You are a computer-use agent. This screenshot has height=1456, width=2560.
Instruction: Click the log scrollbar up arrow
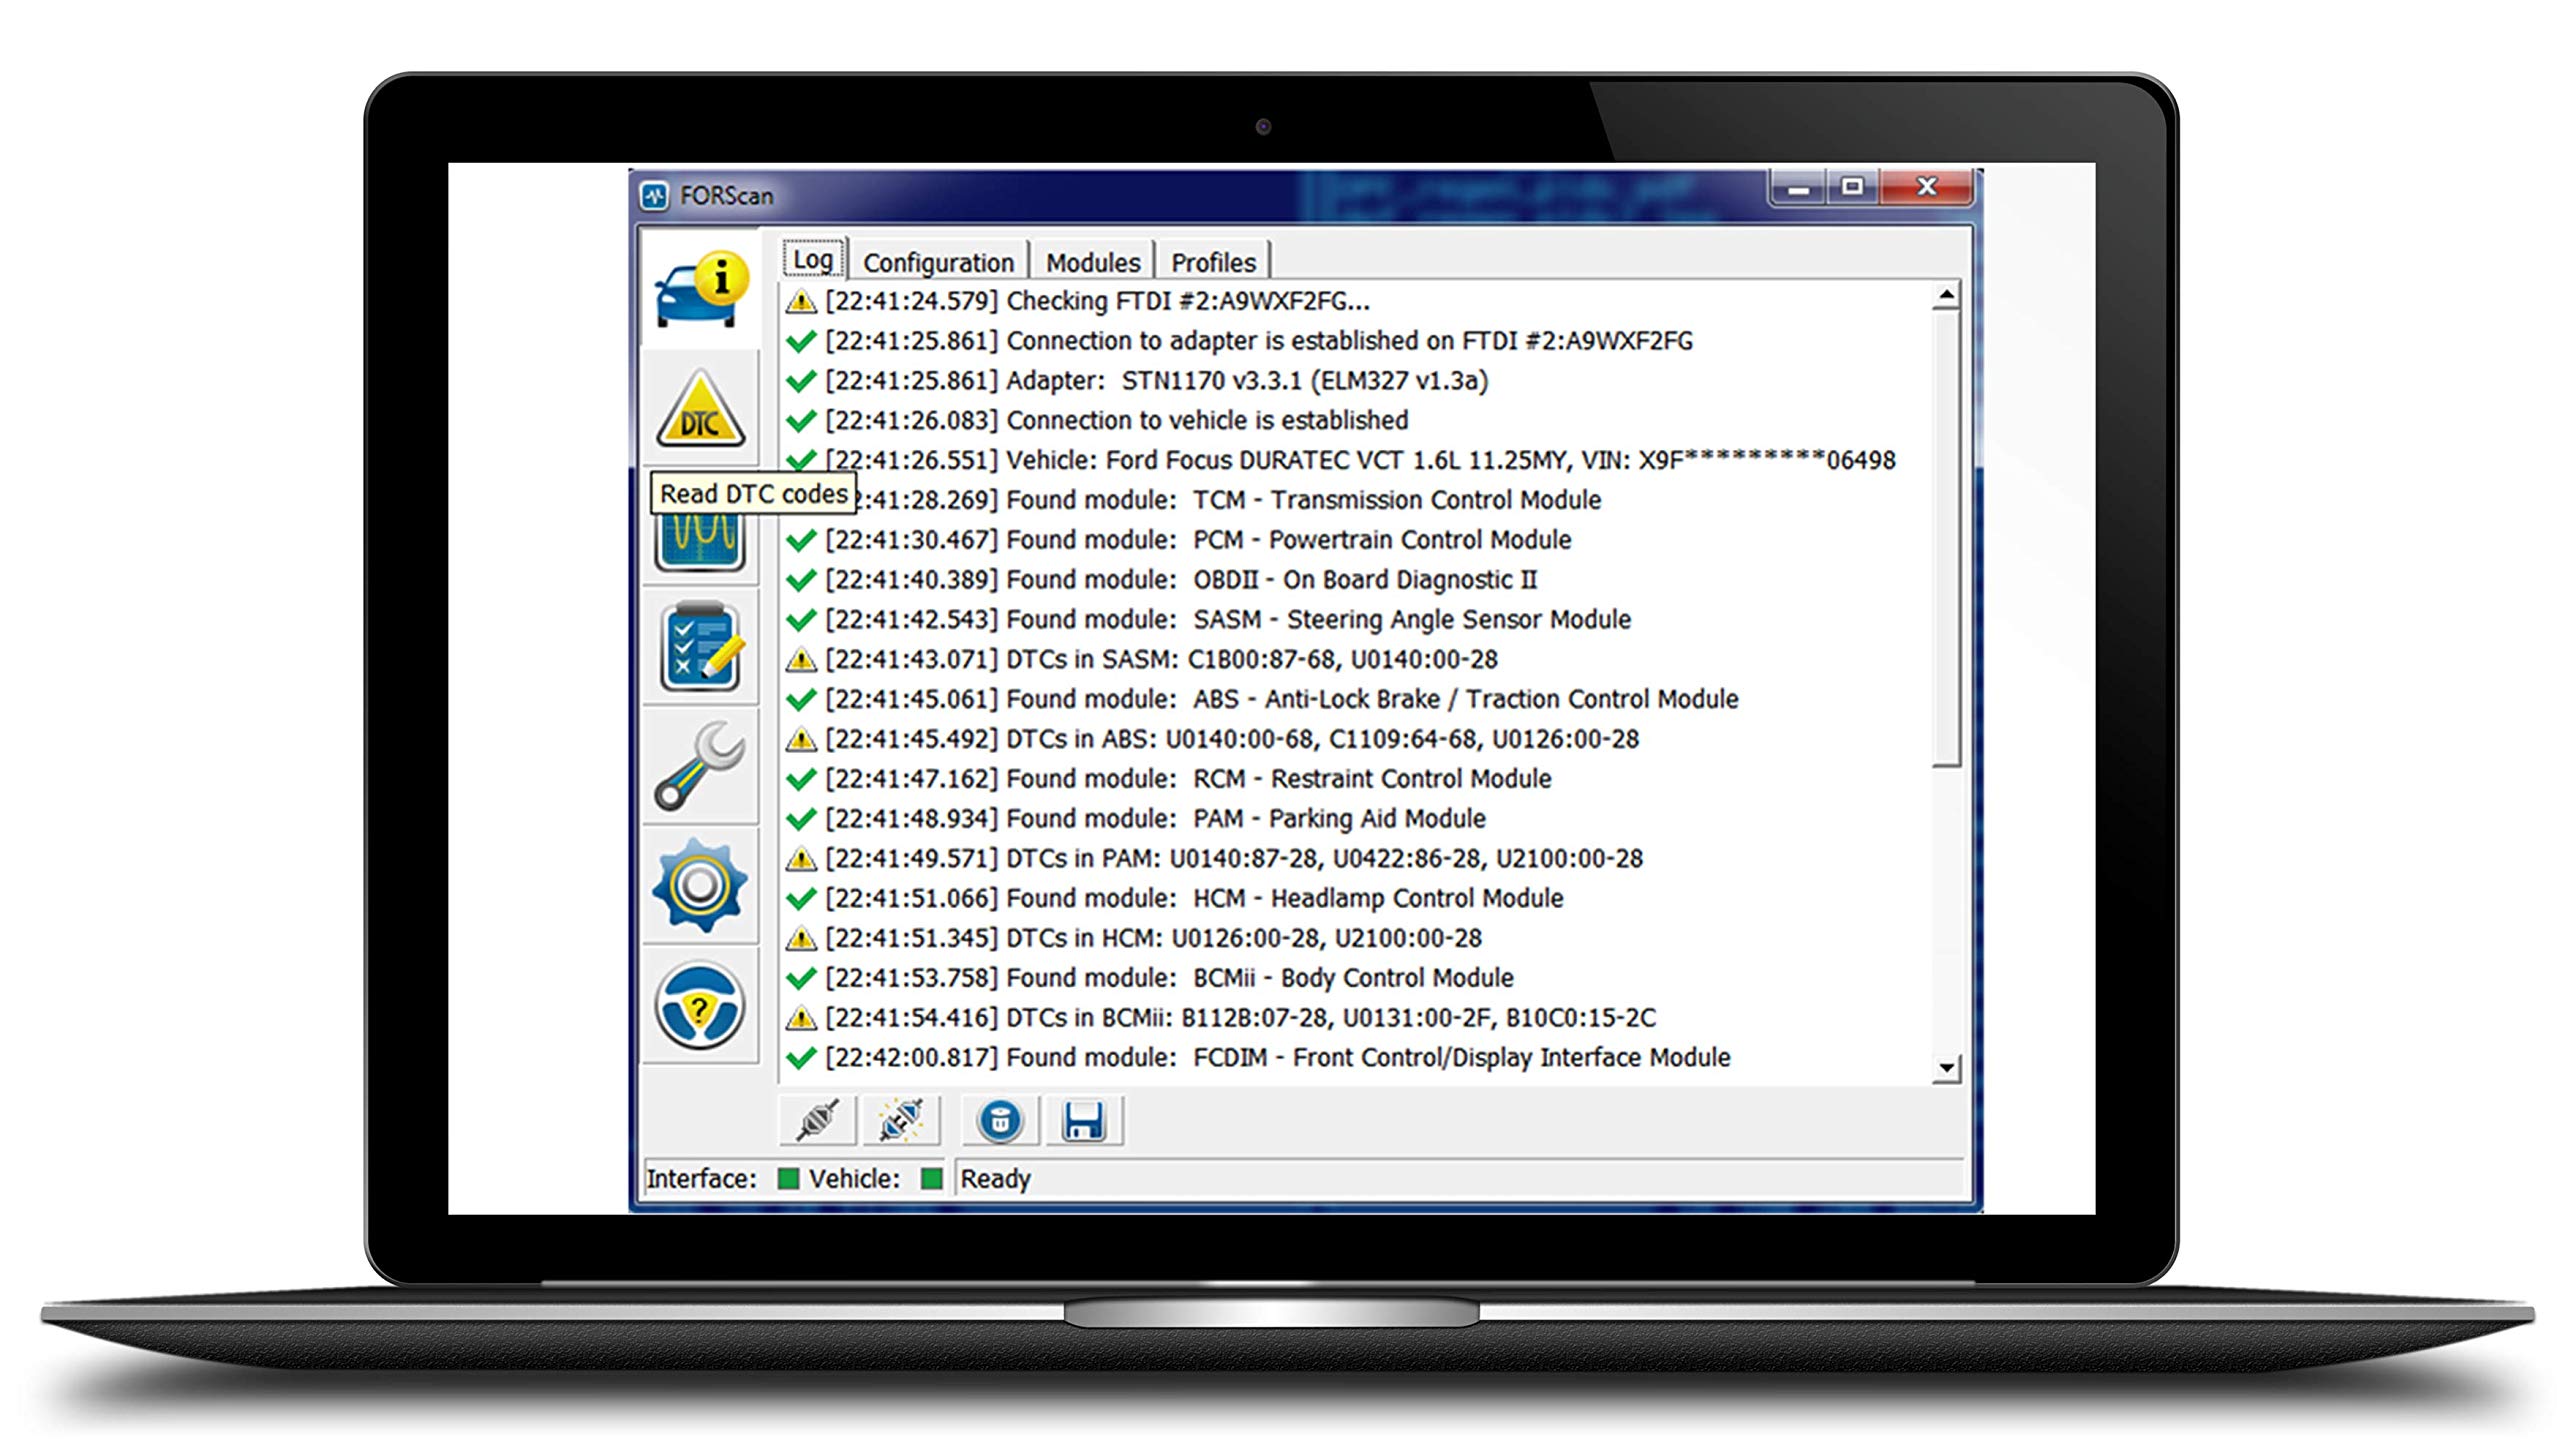point(1946,295)
